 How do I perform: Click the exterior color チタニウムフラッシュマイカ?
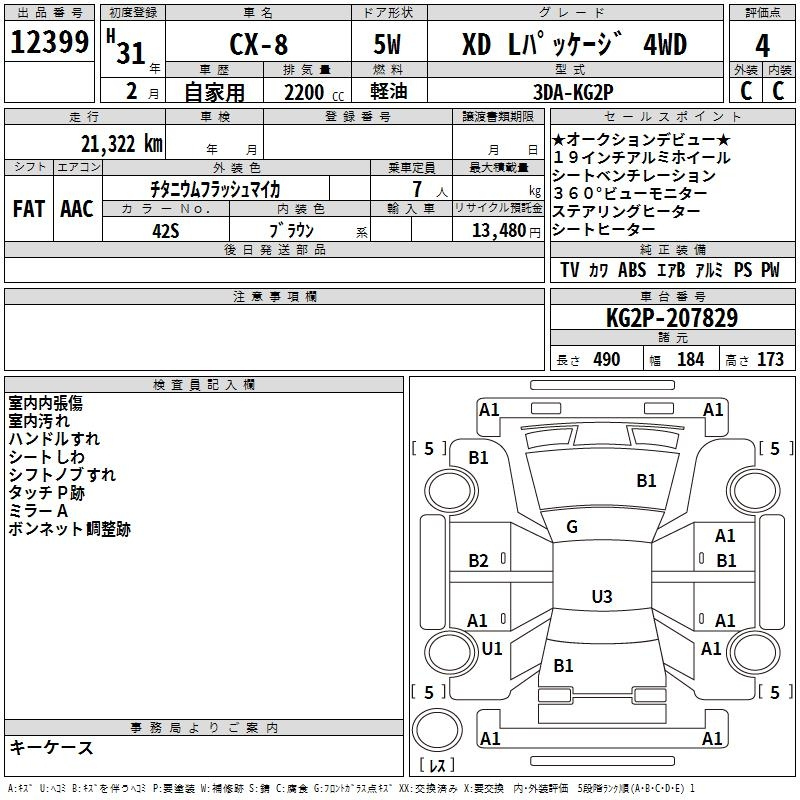[215, 189]
